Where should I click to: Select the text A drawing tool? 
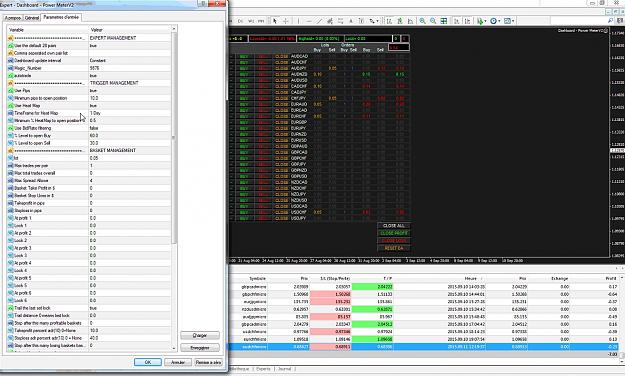[x=351, y=21]
